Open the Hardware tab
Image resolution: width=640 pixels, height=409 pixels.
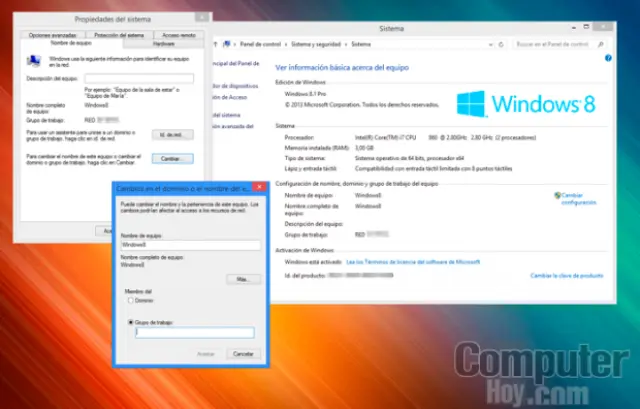coord(164,44)
